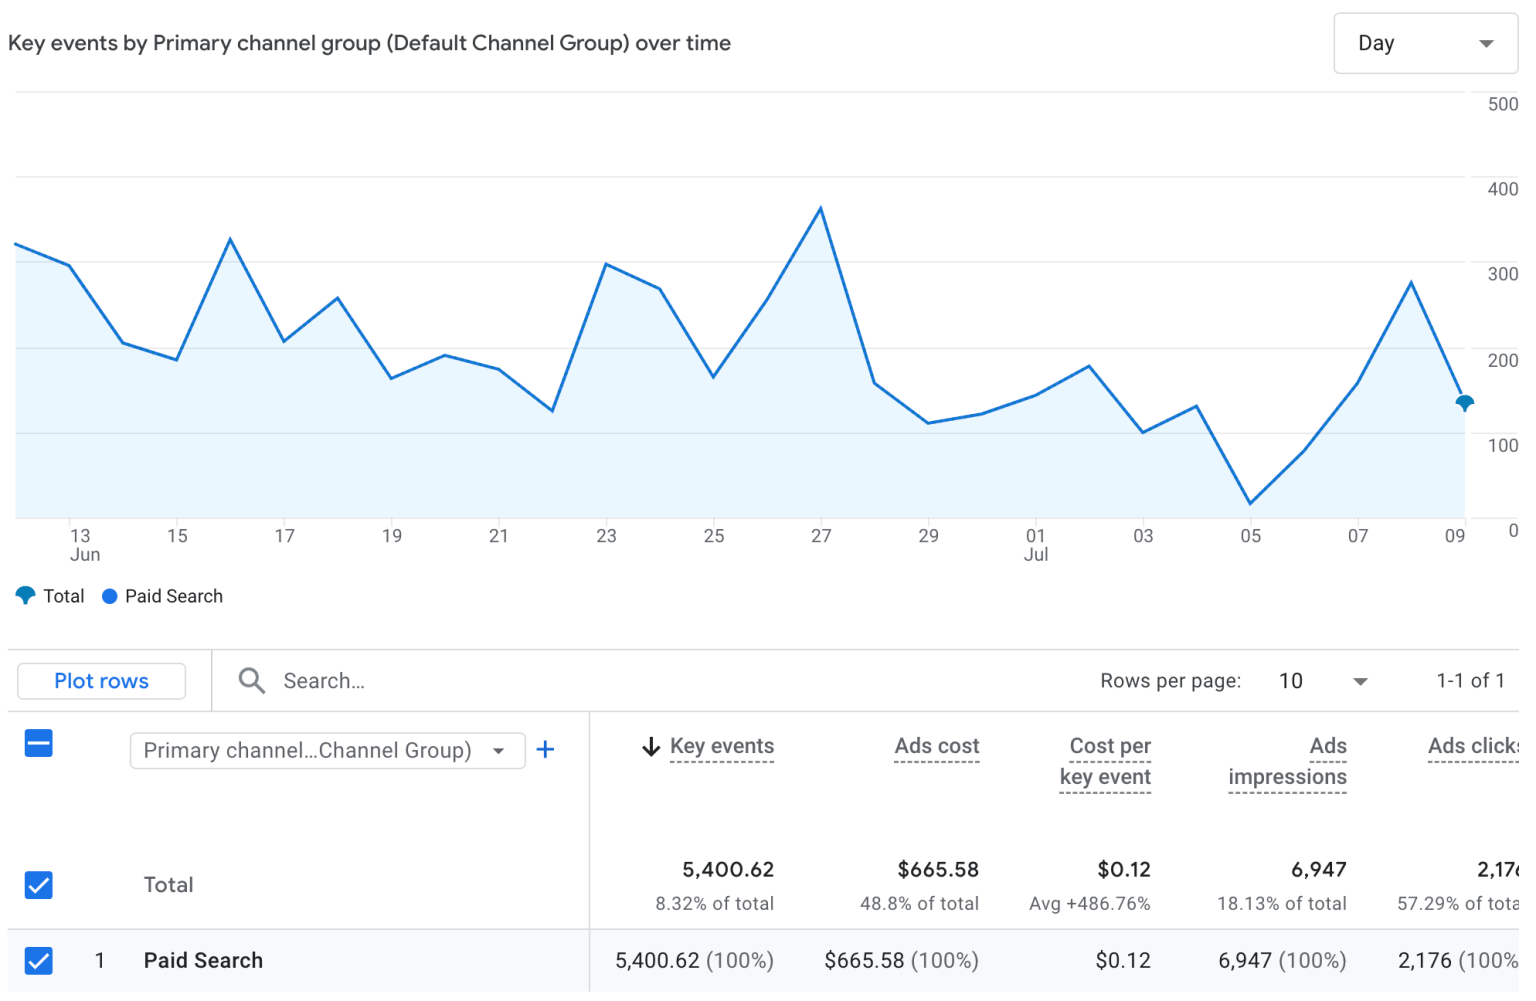Click the sort arrow on Key events column
Screen dimensions: 1536x1001
(651, 746)
